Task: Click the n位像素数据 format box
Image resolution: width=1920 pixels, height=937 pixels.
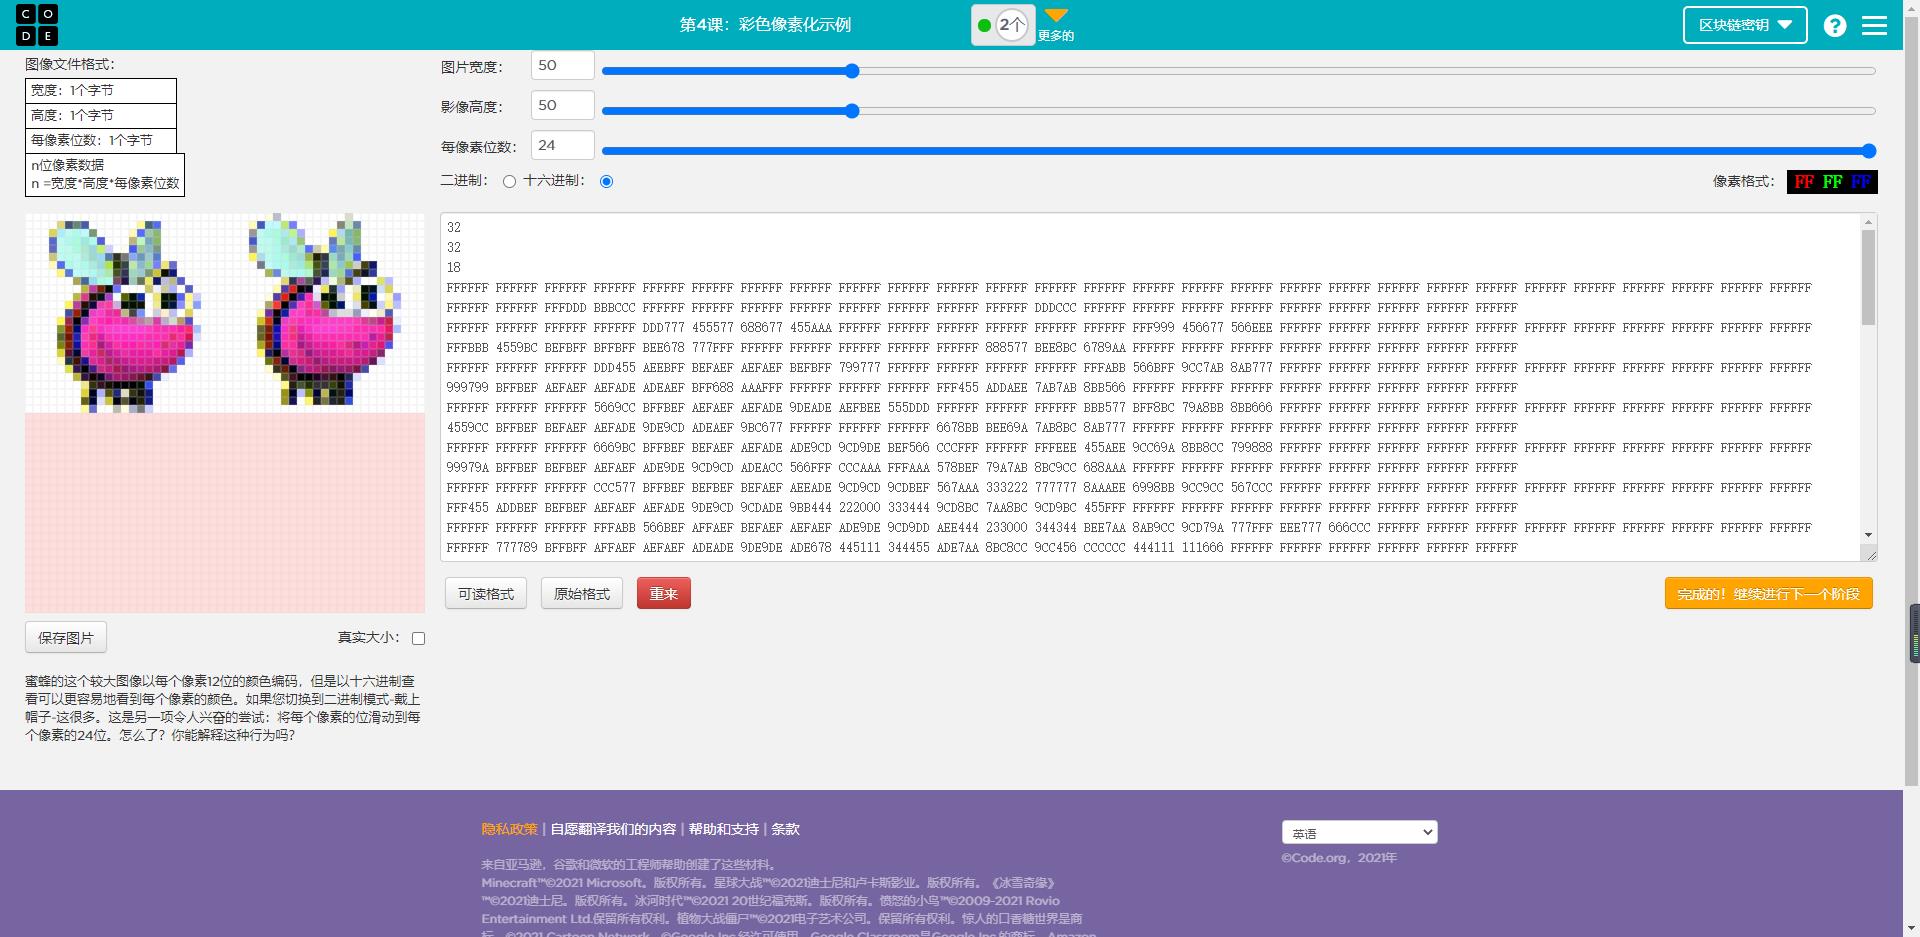Action: (105, 175)
